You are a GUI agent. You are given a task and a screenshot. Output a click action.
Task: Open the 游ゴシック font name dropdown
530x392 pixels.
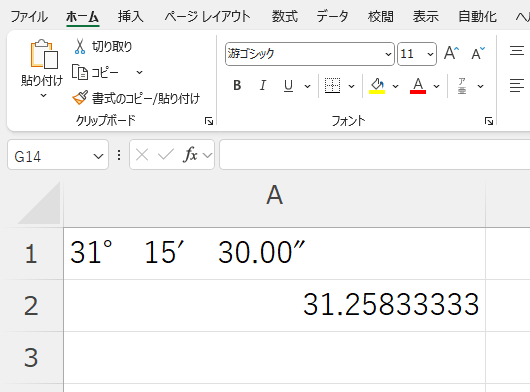pos(388,54)
